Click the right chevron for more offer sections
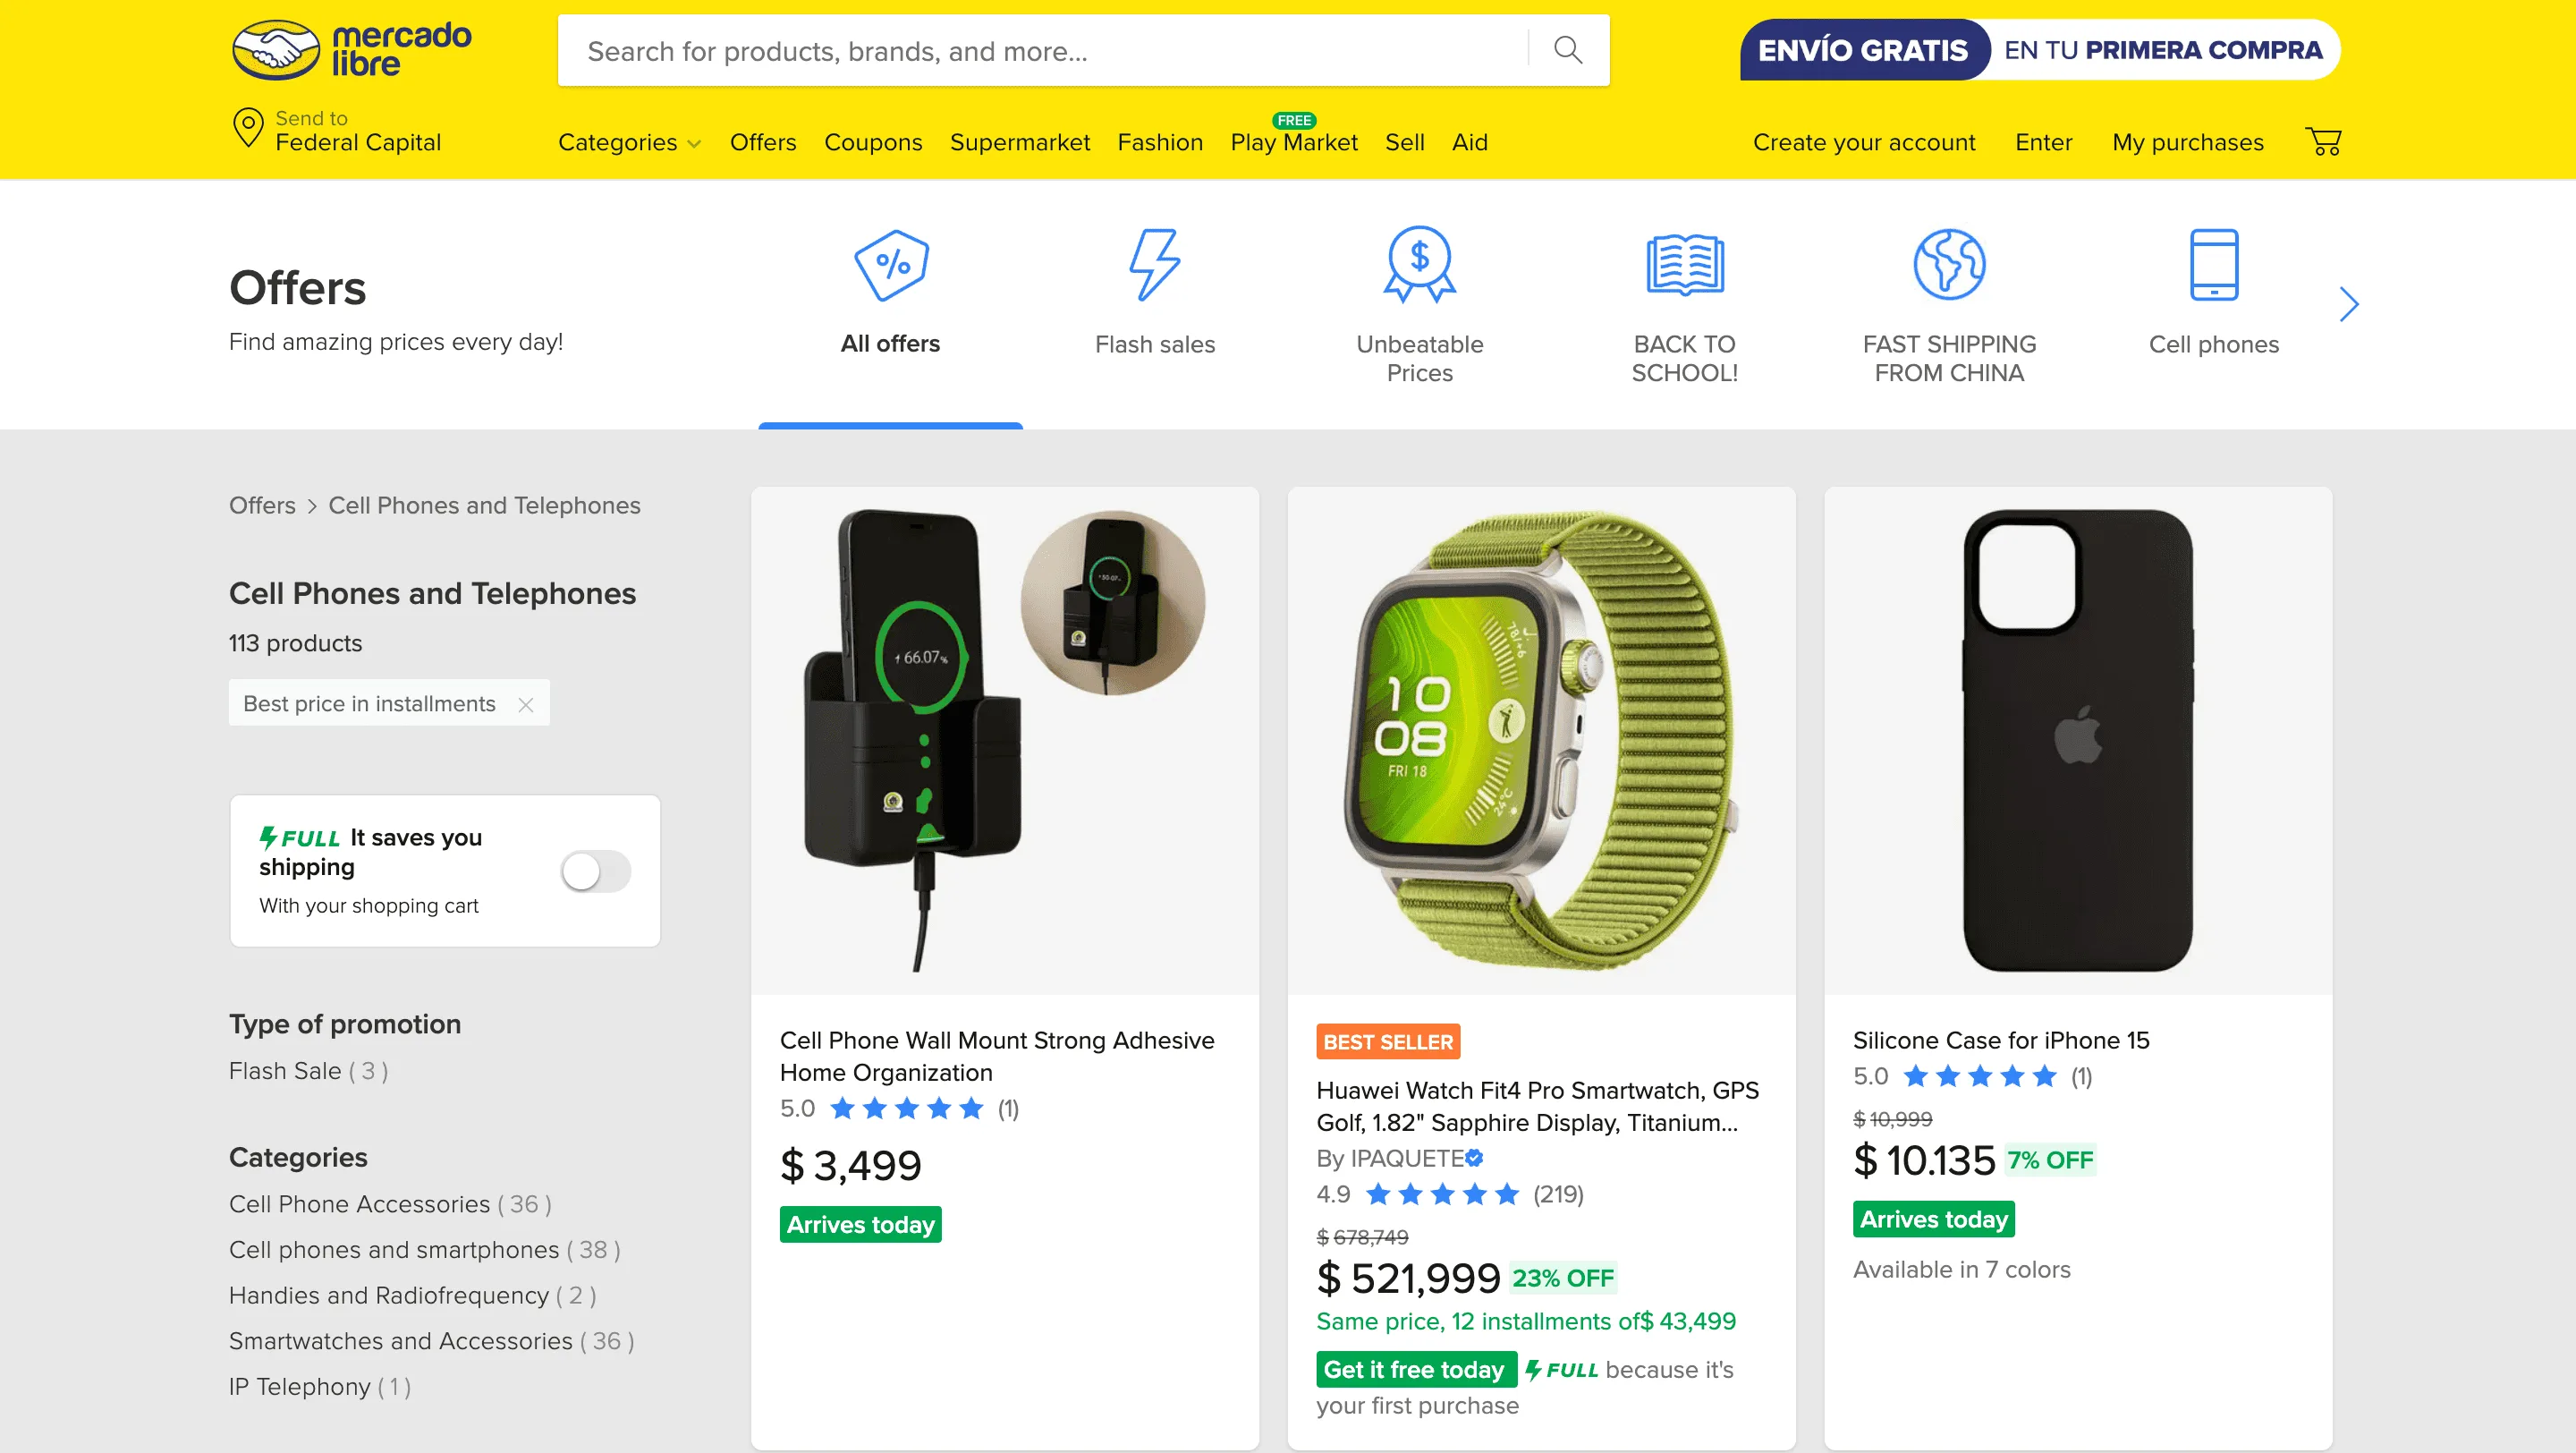2576x1453 pixels. (x=2348, y=304)
